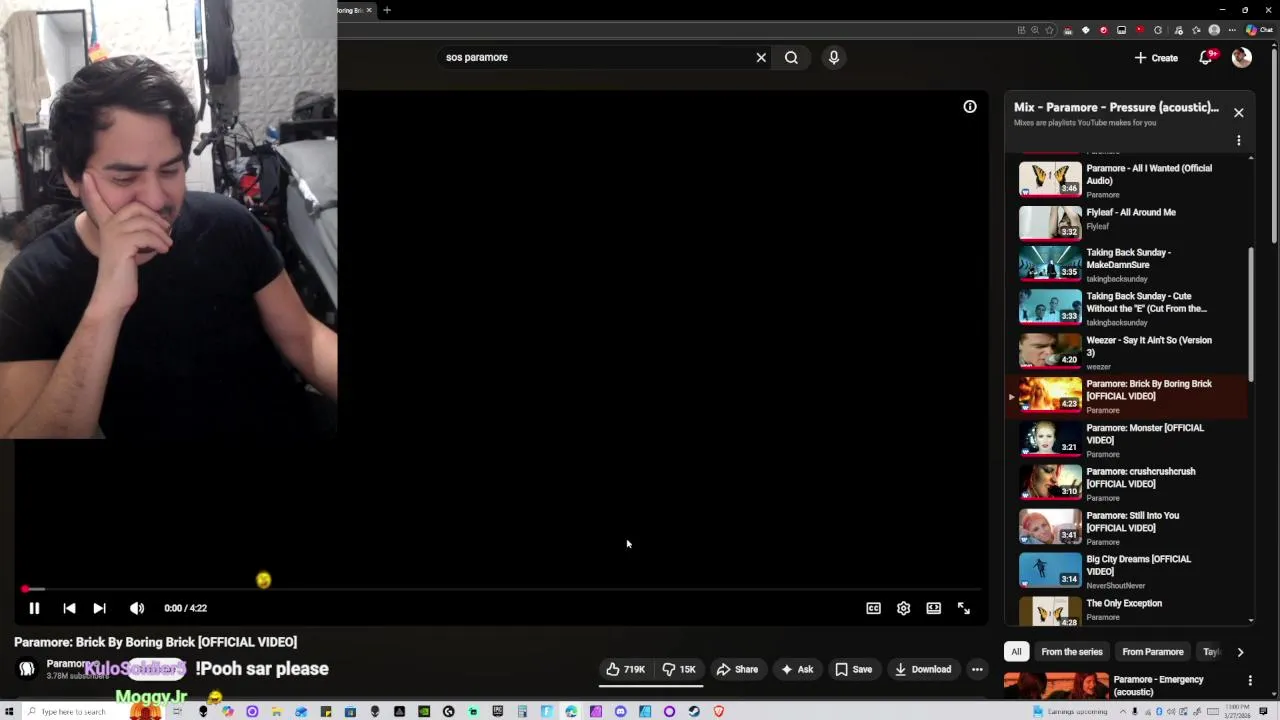Open Brave from the taskbar

[718, 711]
